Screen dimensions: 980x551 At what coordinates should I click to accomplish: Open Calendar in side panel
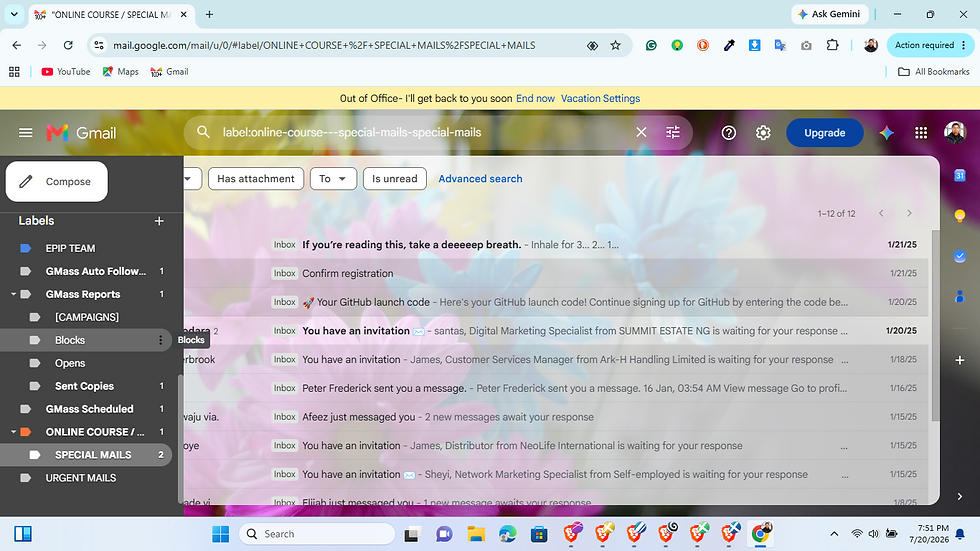(x=960, y=176)
